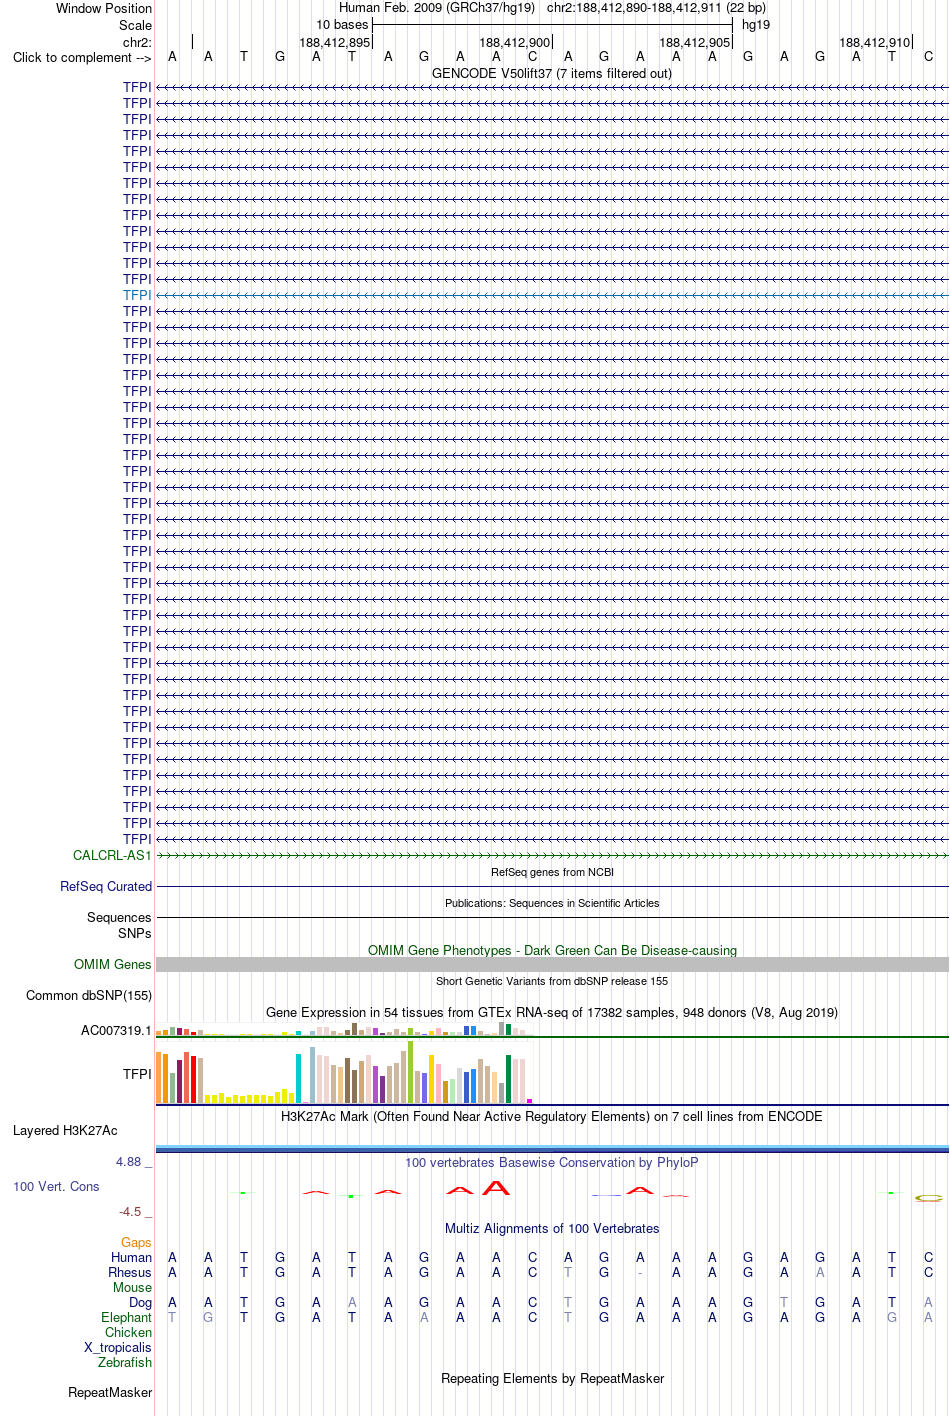Click 'Publications: Sequences in Scientific Articles' title
Image resolution: width=950 pixels, height=1416 pixels.
coord(552,903)
